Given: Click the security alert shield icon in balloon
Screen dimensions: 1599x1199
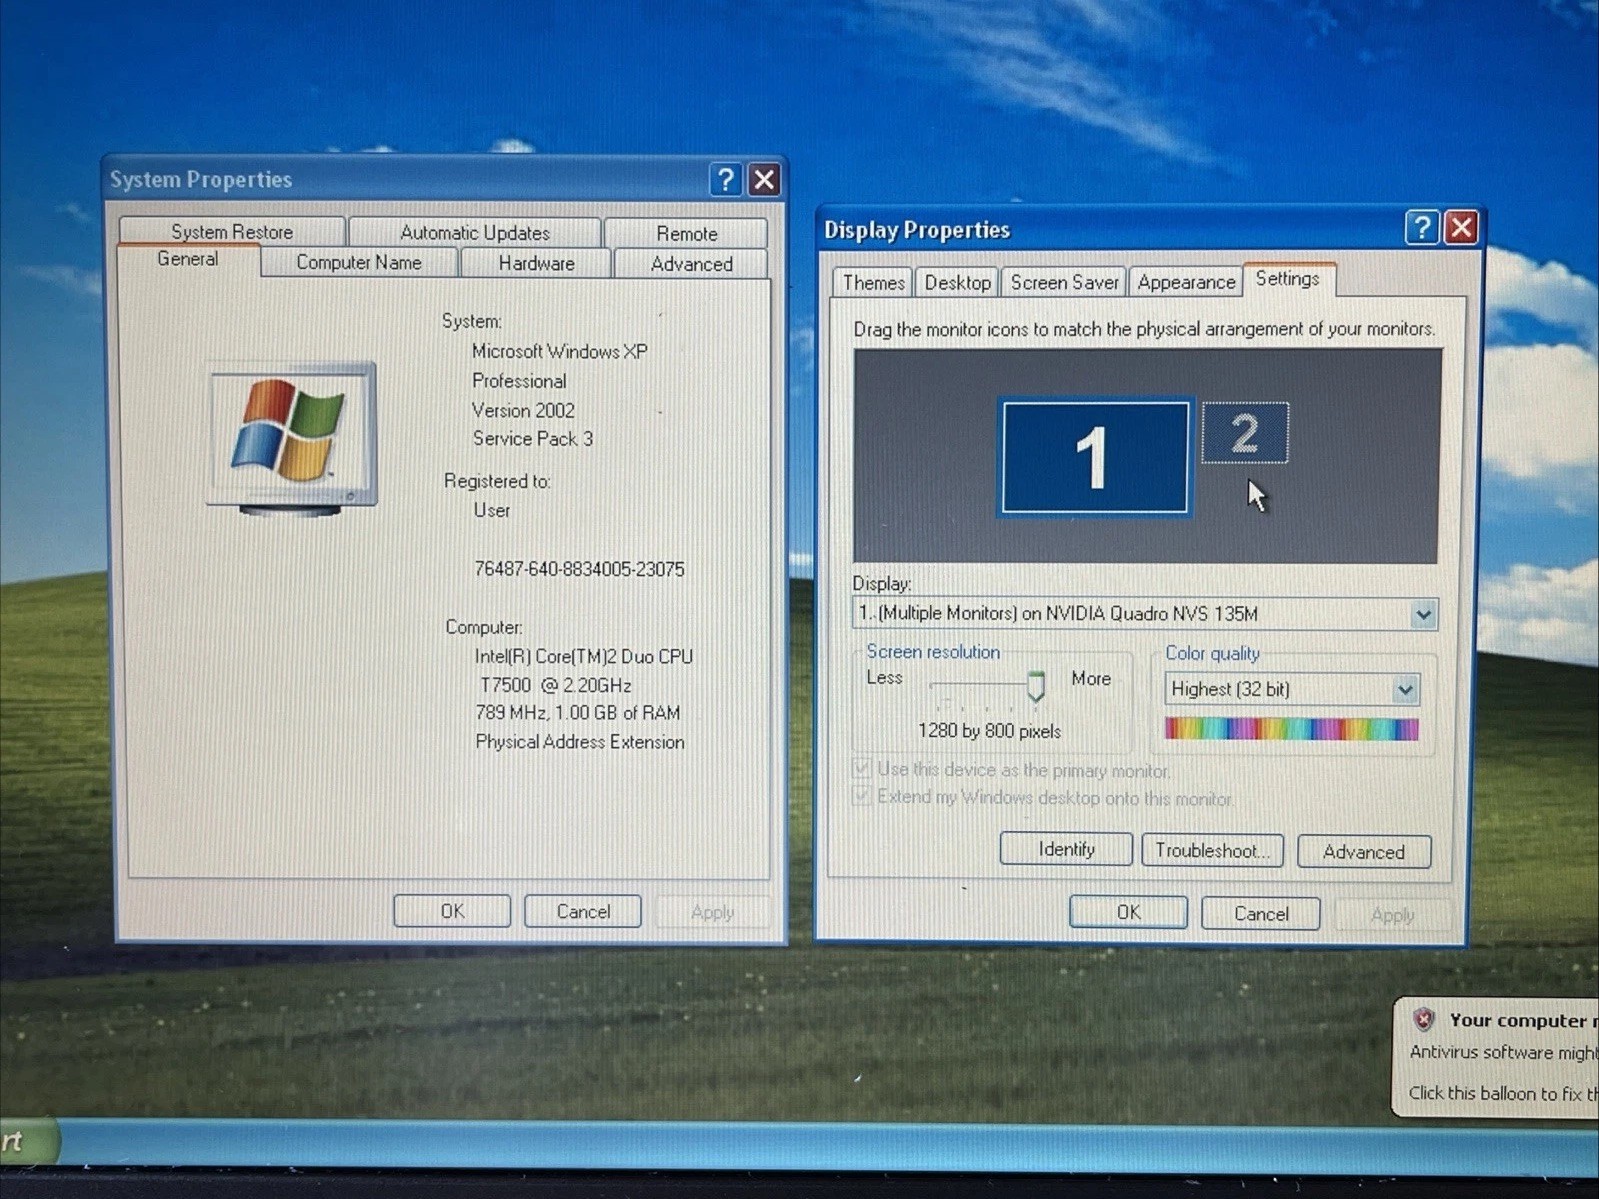Looking at the screenshot, I should [1424, 1019].
